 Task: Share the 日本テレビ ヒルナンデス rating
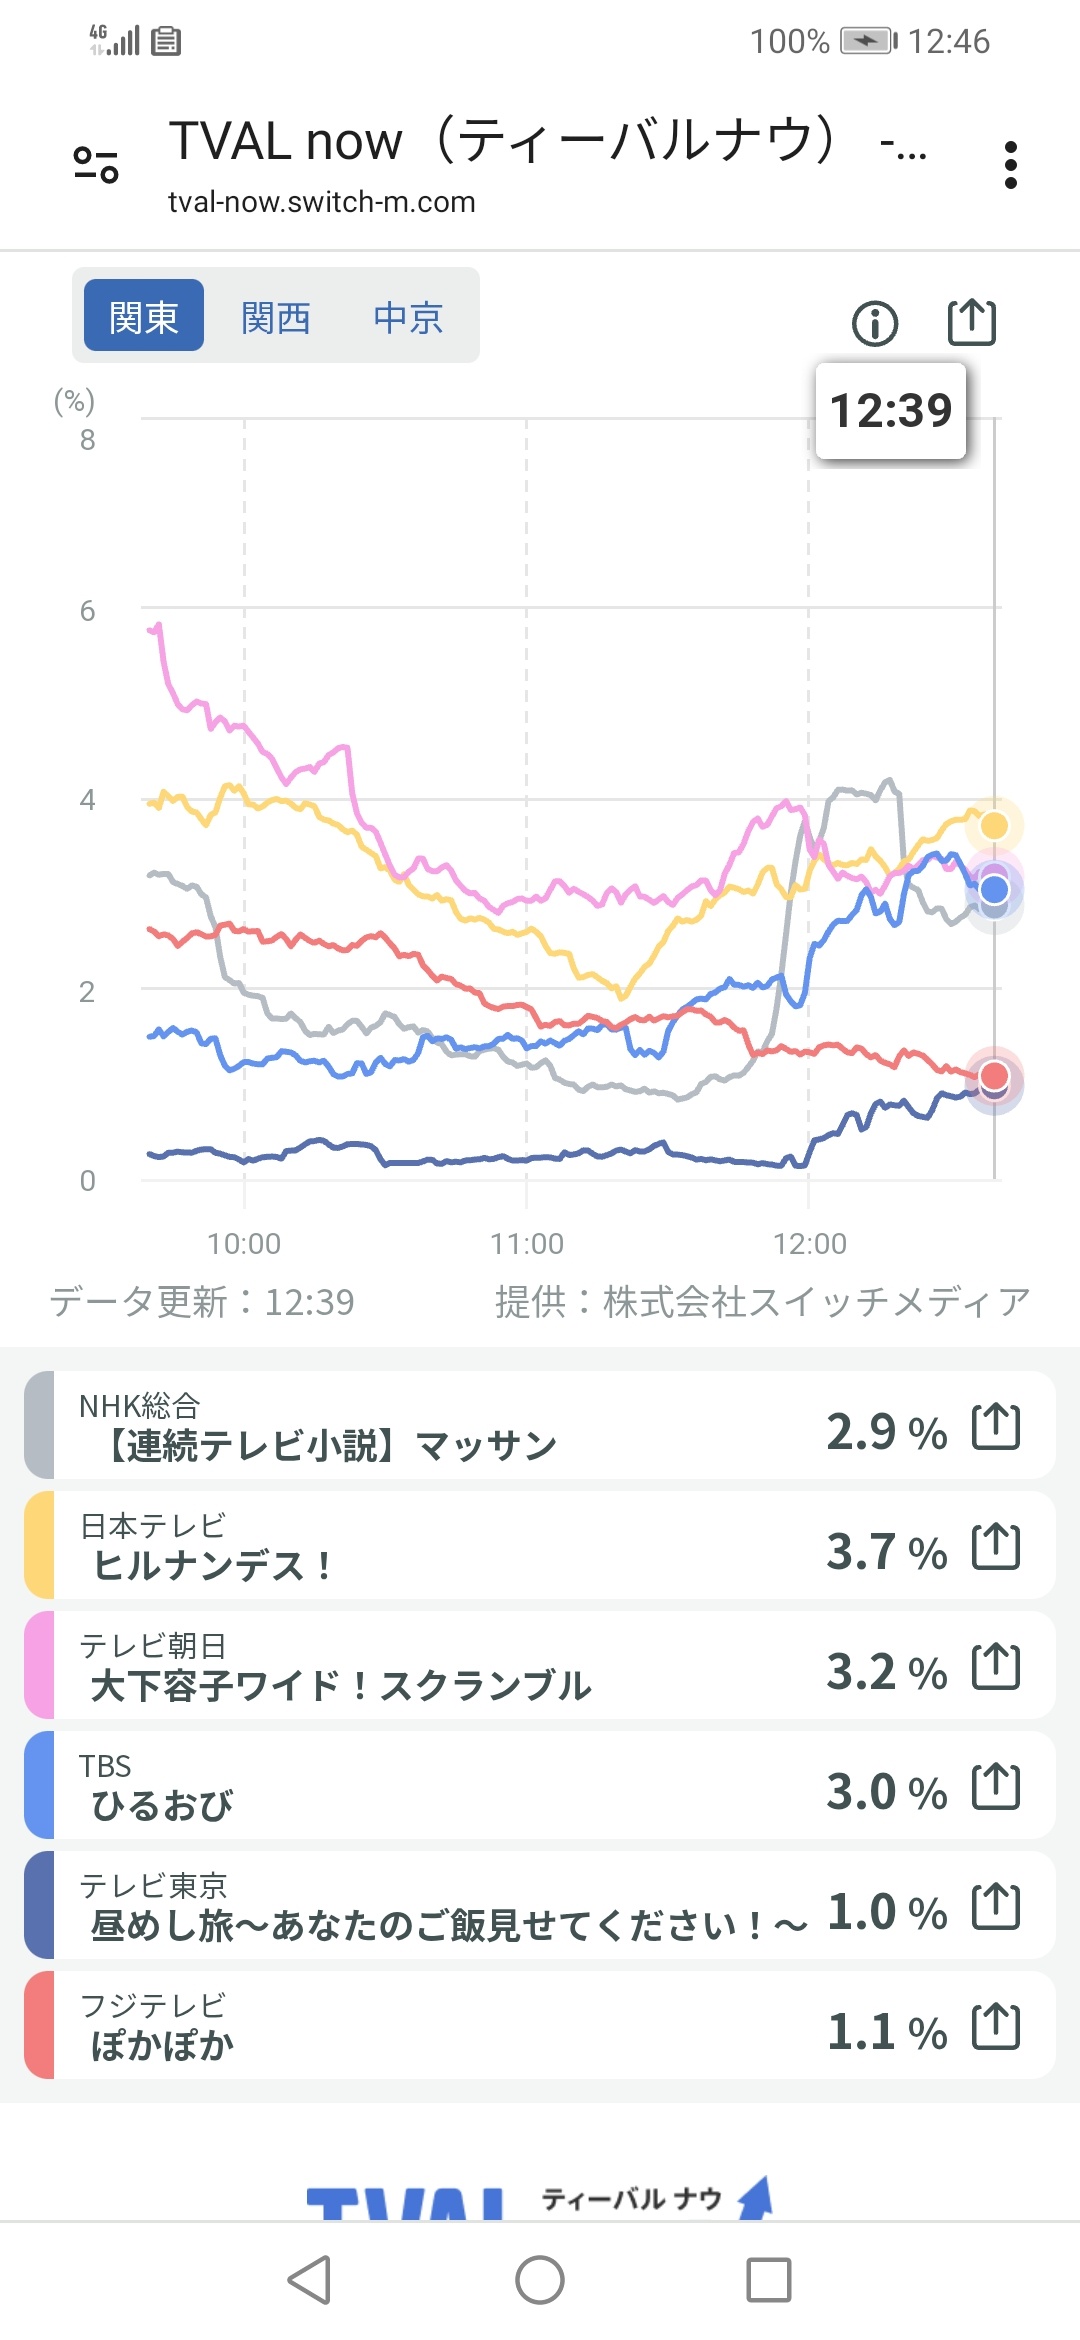tap(996, 1546)
